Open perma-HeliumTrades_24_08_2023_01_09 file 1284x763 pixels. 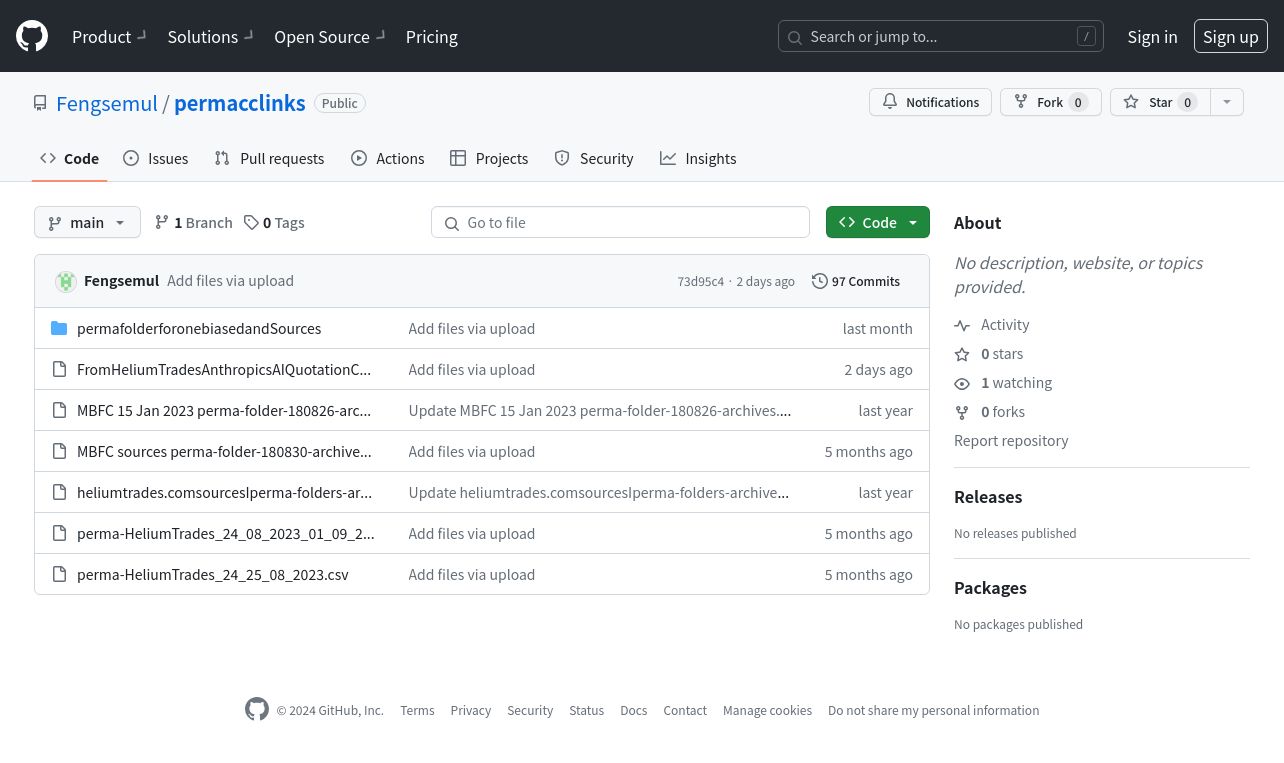point(226,533)
